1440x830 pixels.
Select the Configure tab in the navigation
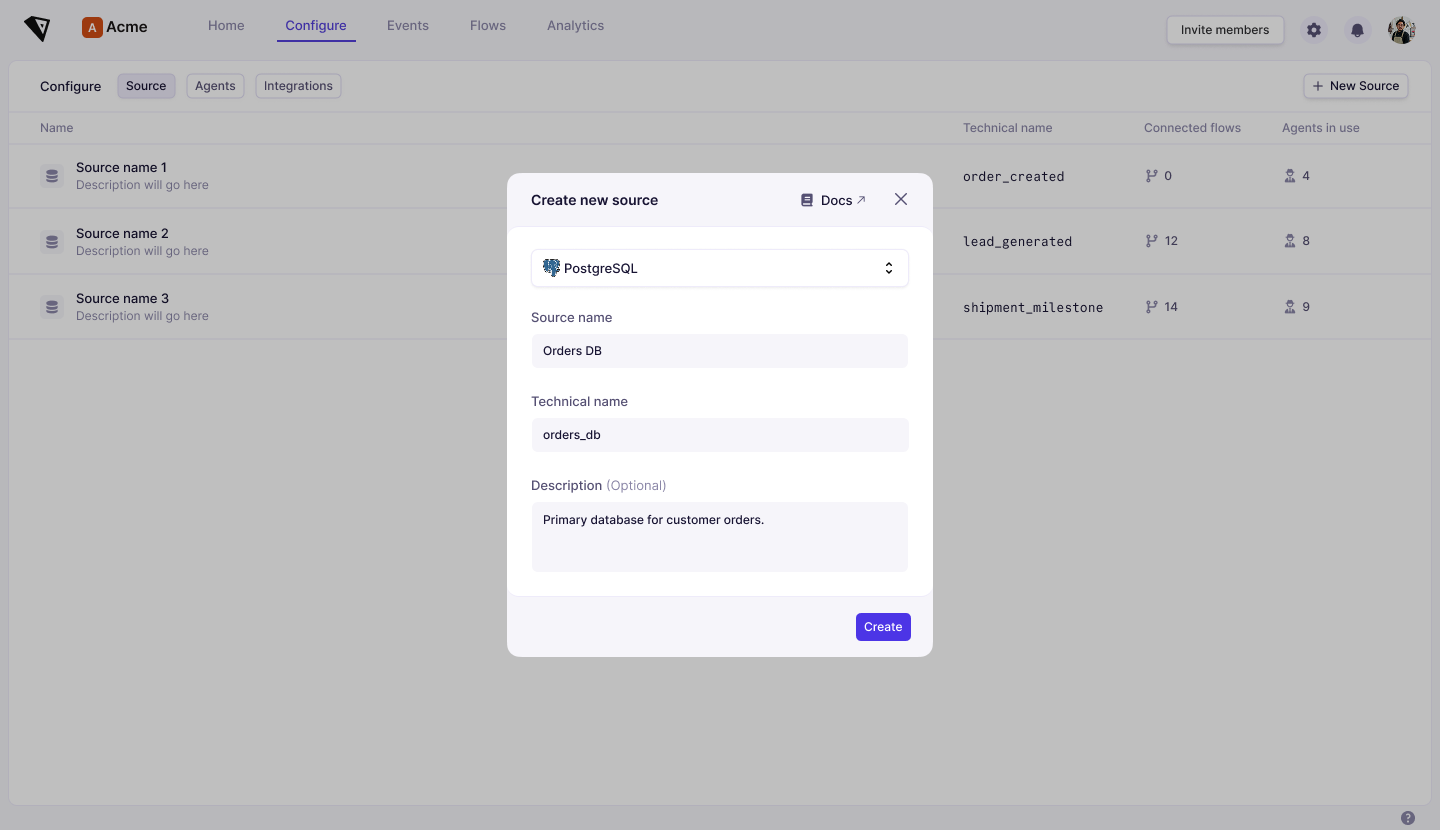pos(316,26)
